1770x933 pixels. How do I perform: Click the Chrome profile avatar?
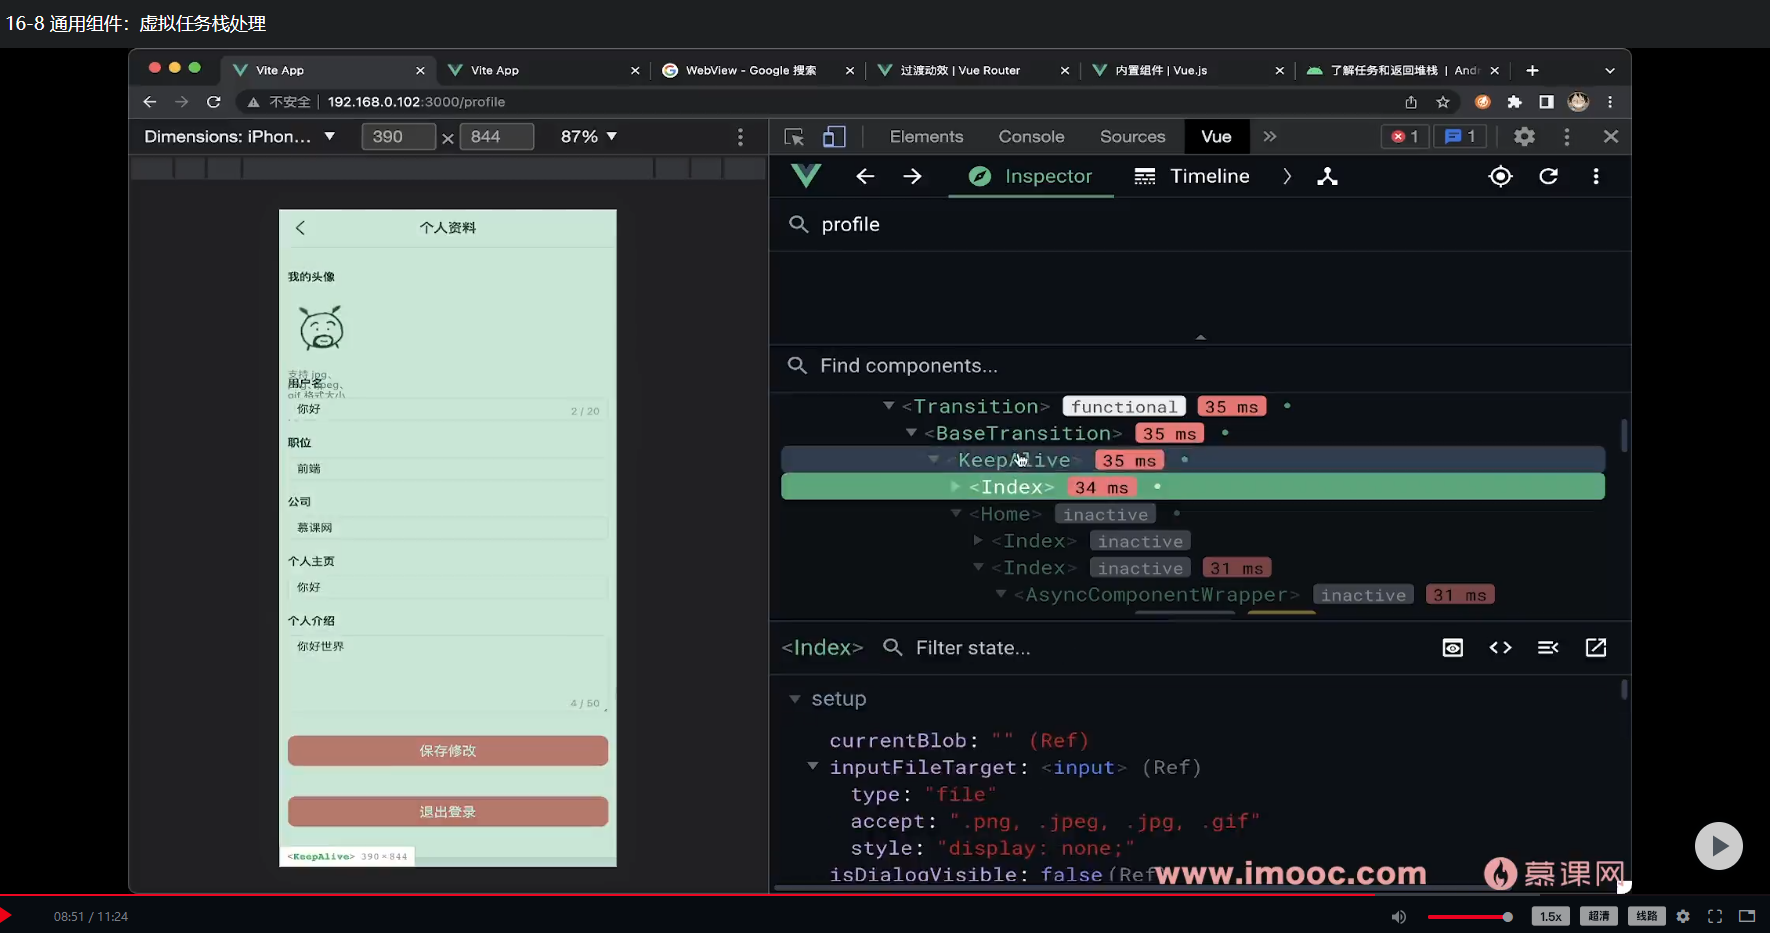point(1578,102)
